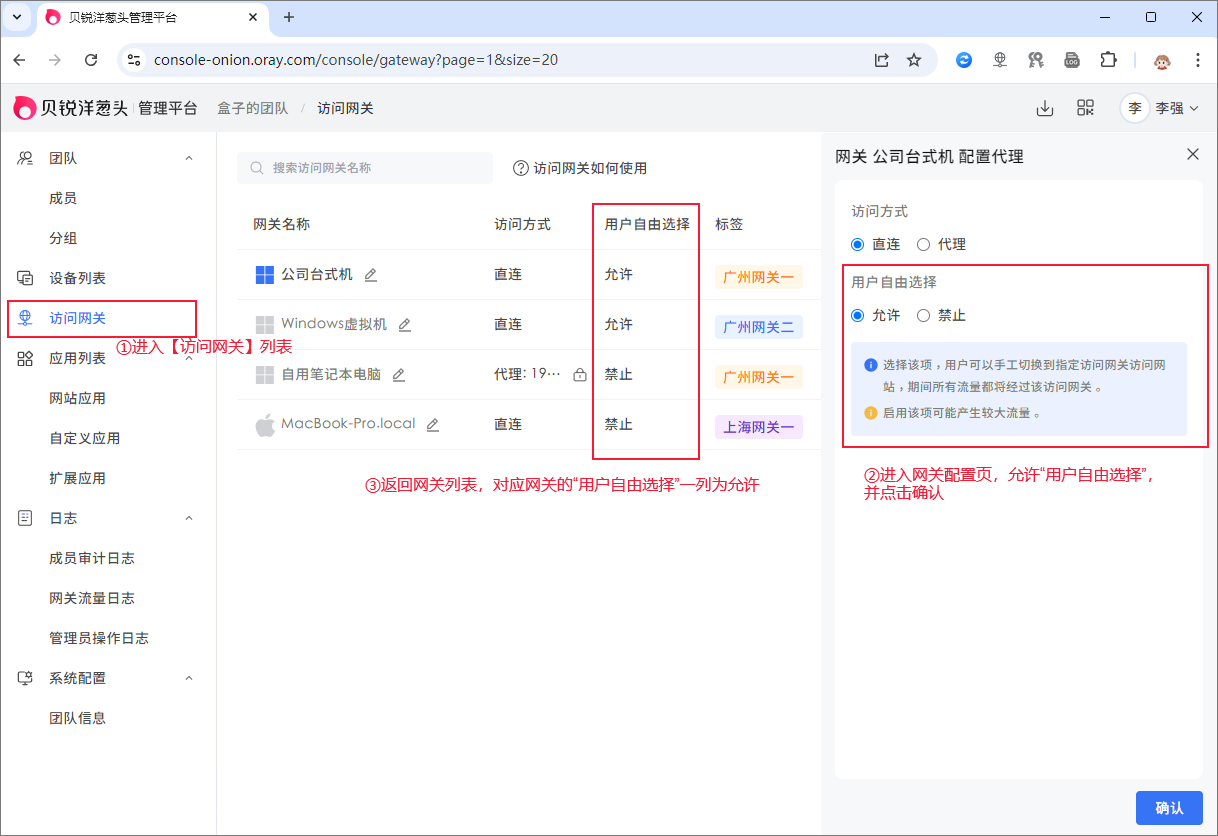
Task: Click the blue sync extension icon
Action: 964,60
